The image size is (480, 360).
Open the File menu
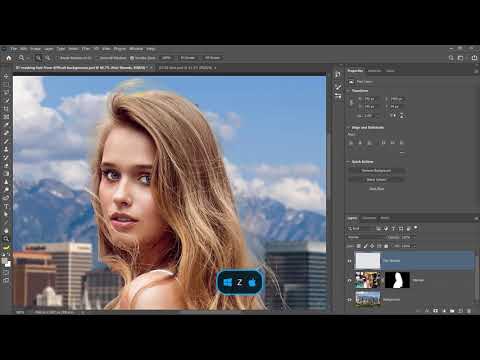(14, 49)
